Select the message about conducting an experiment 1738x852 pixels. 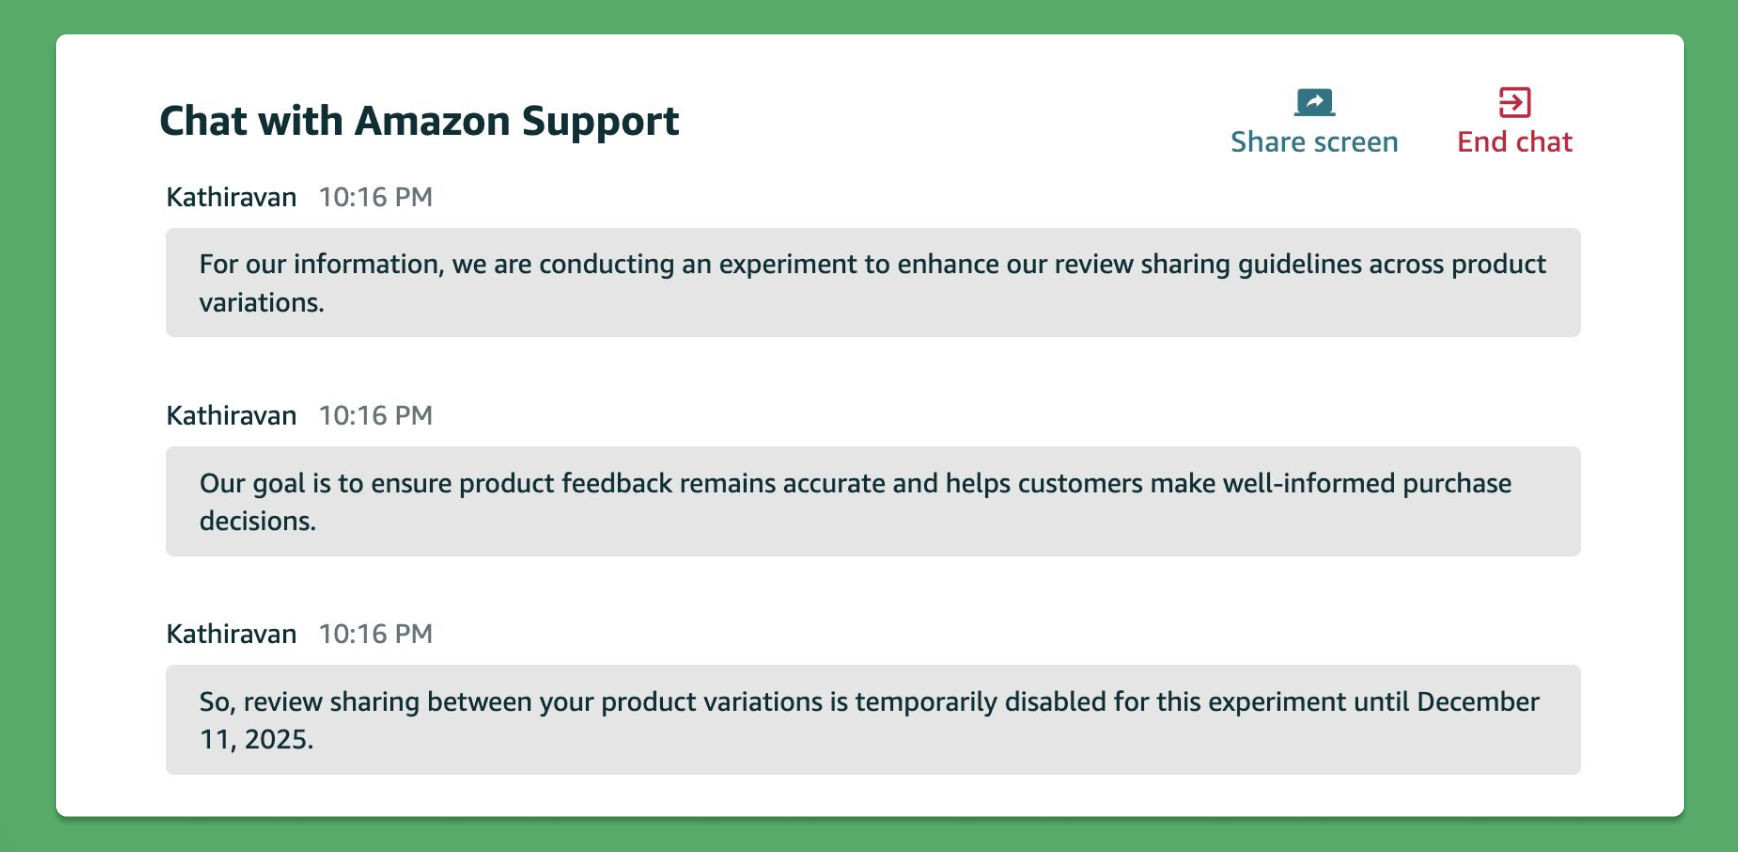point(872,282)
